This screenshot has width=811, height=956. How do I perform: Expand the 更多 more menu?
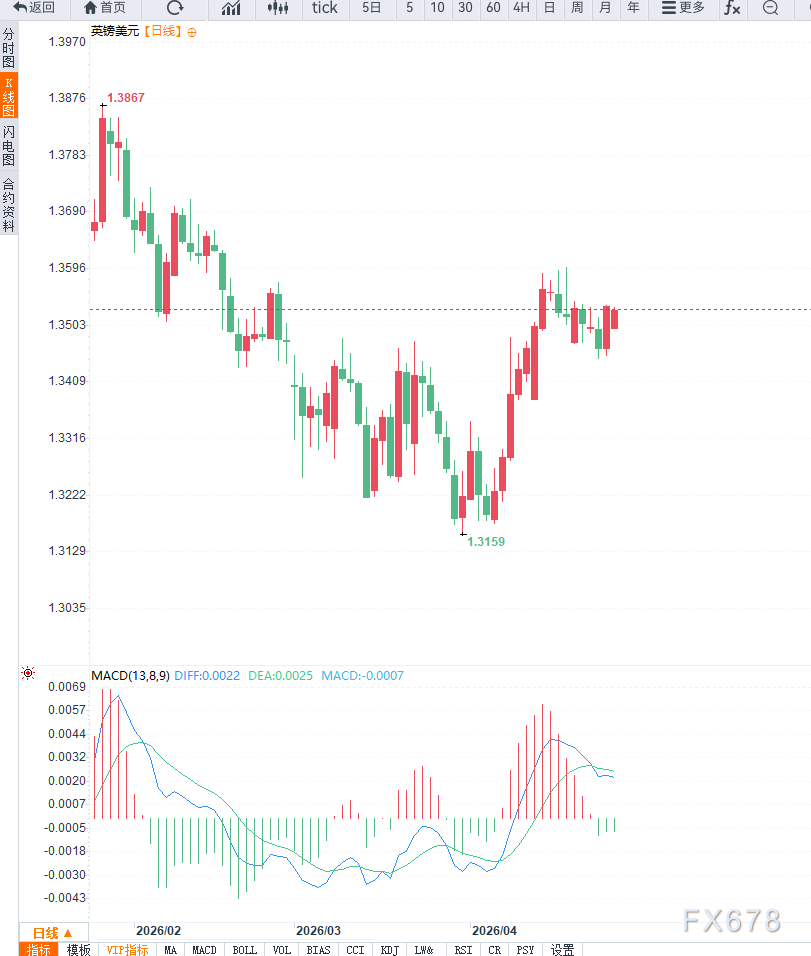tap(683, 8)
